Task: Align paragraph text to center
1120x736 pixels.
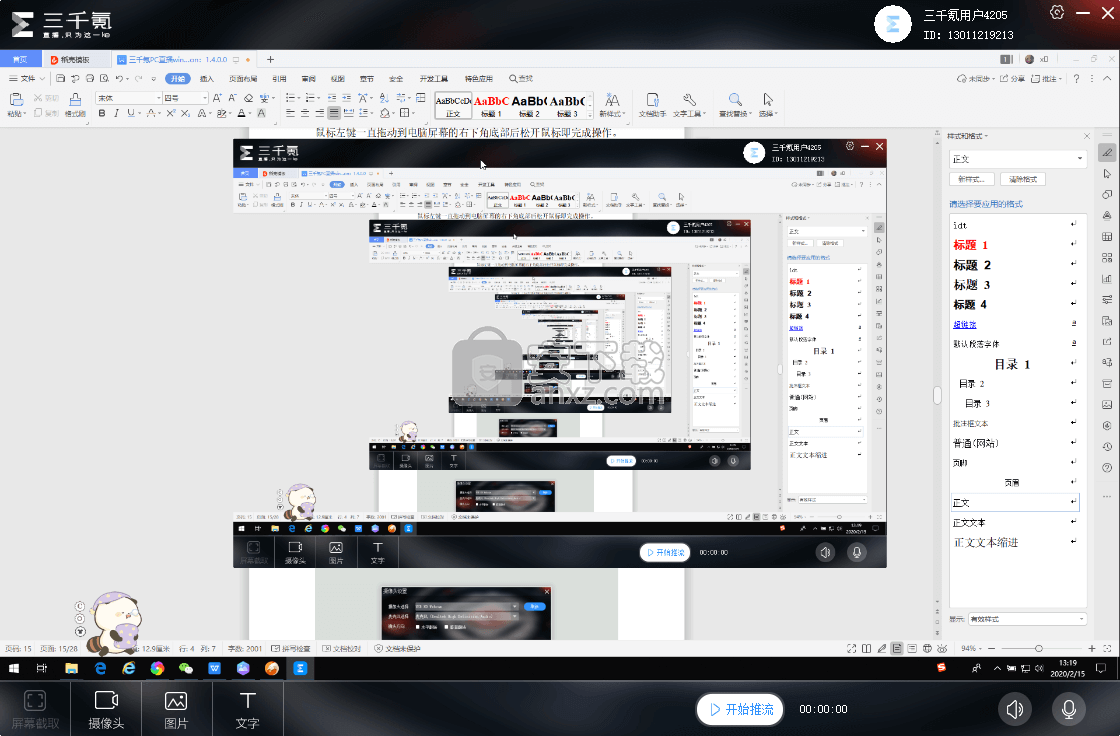Action: click(x=305, y=113)
